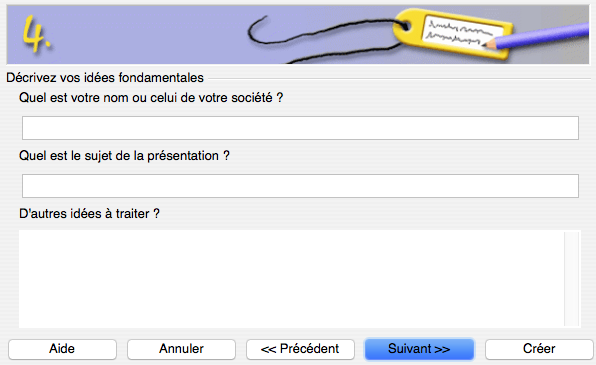Open help with the Aide button
Viewport: 596px width, 365px height.
tap(62, 349)
